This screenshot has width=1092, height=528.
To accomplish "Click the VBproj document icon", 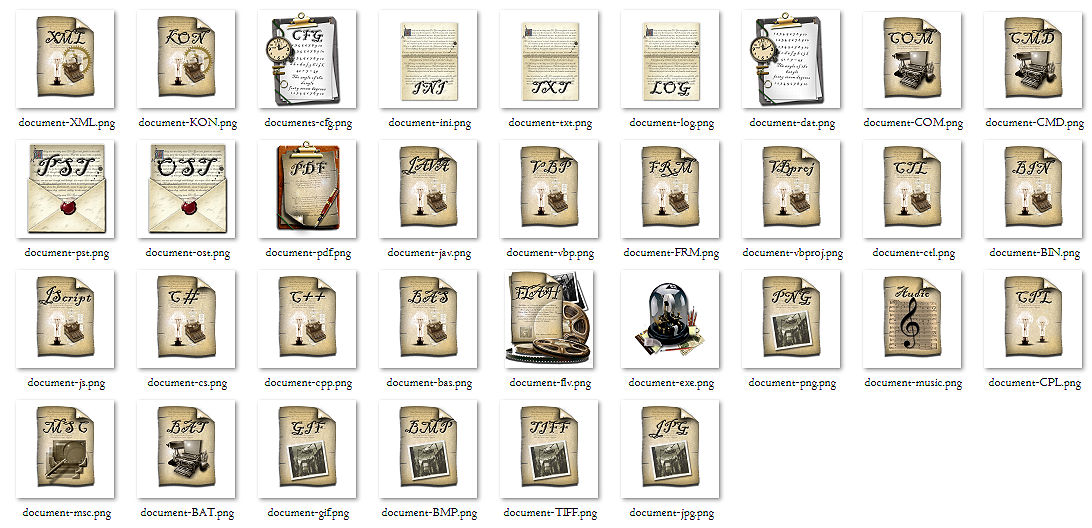I will pyautogui.click(x=792, y=189).
